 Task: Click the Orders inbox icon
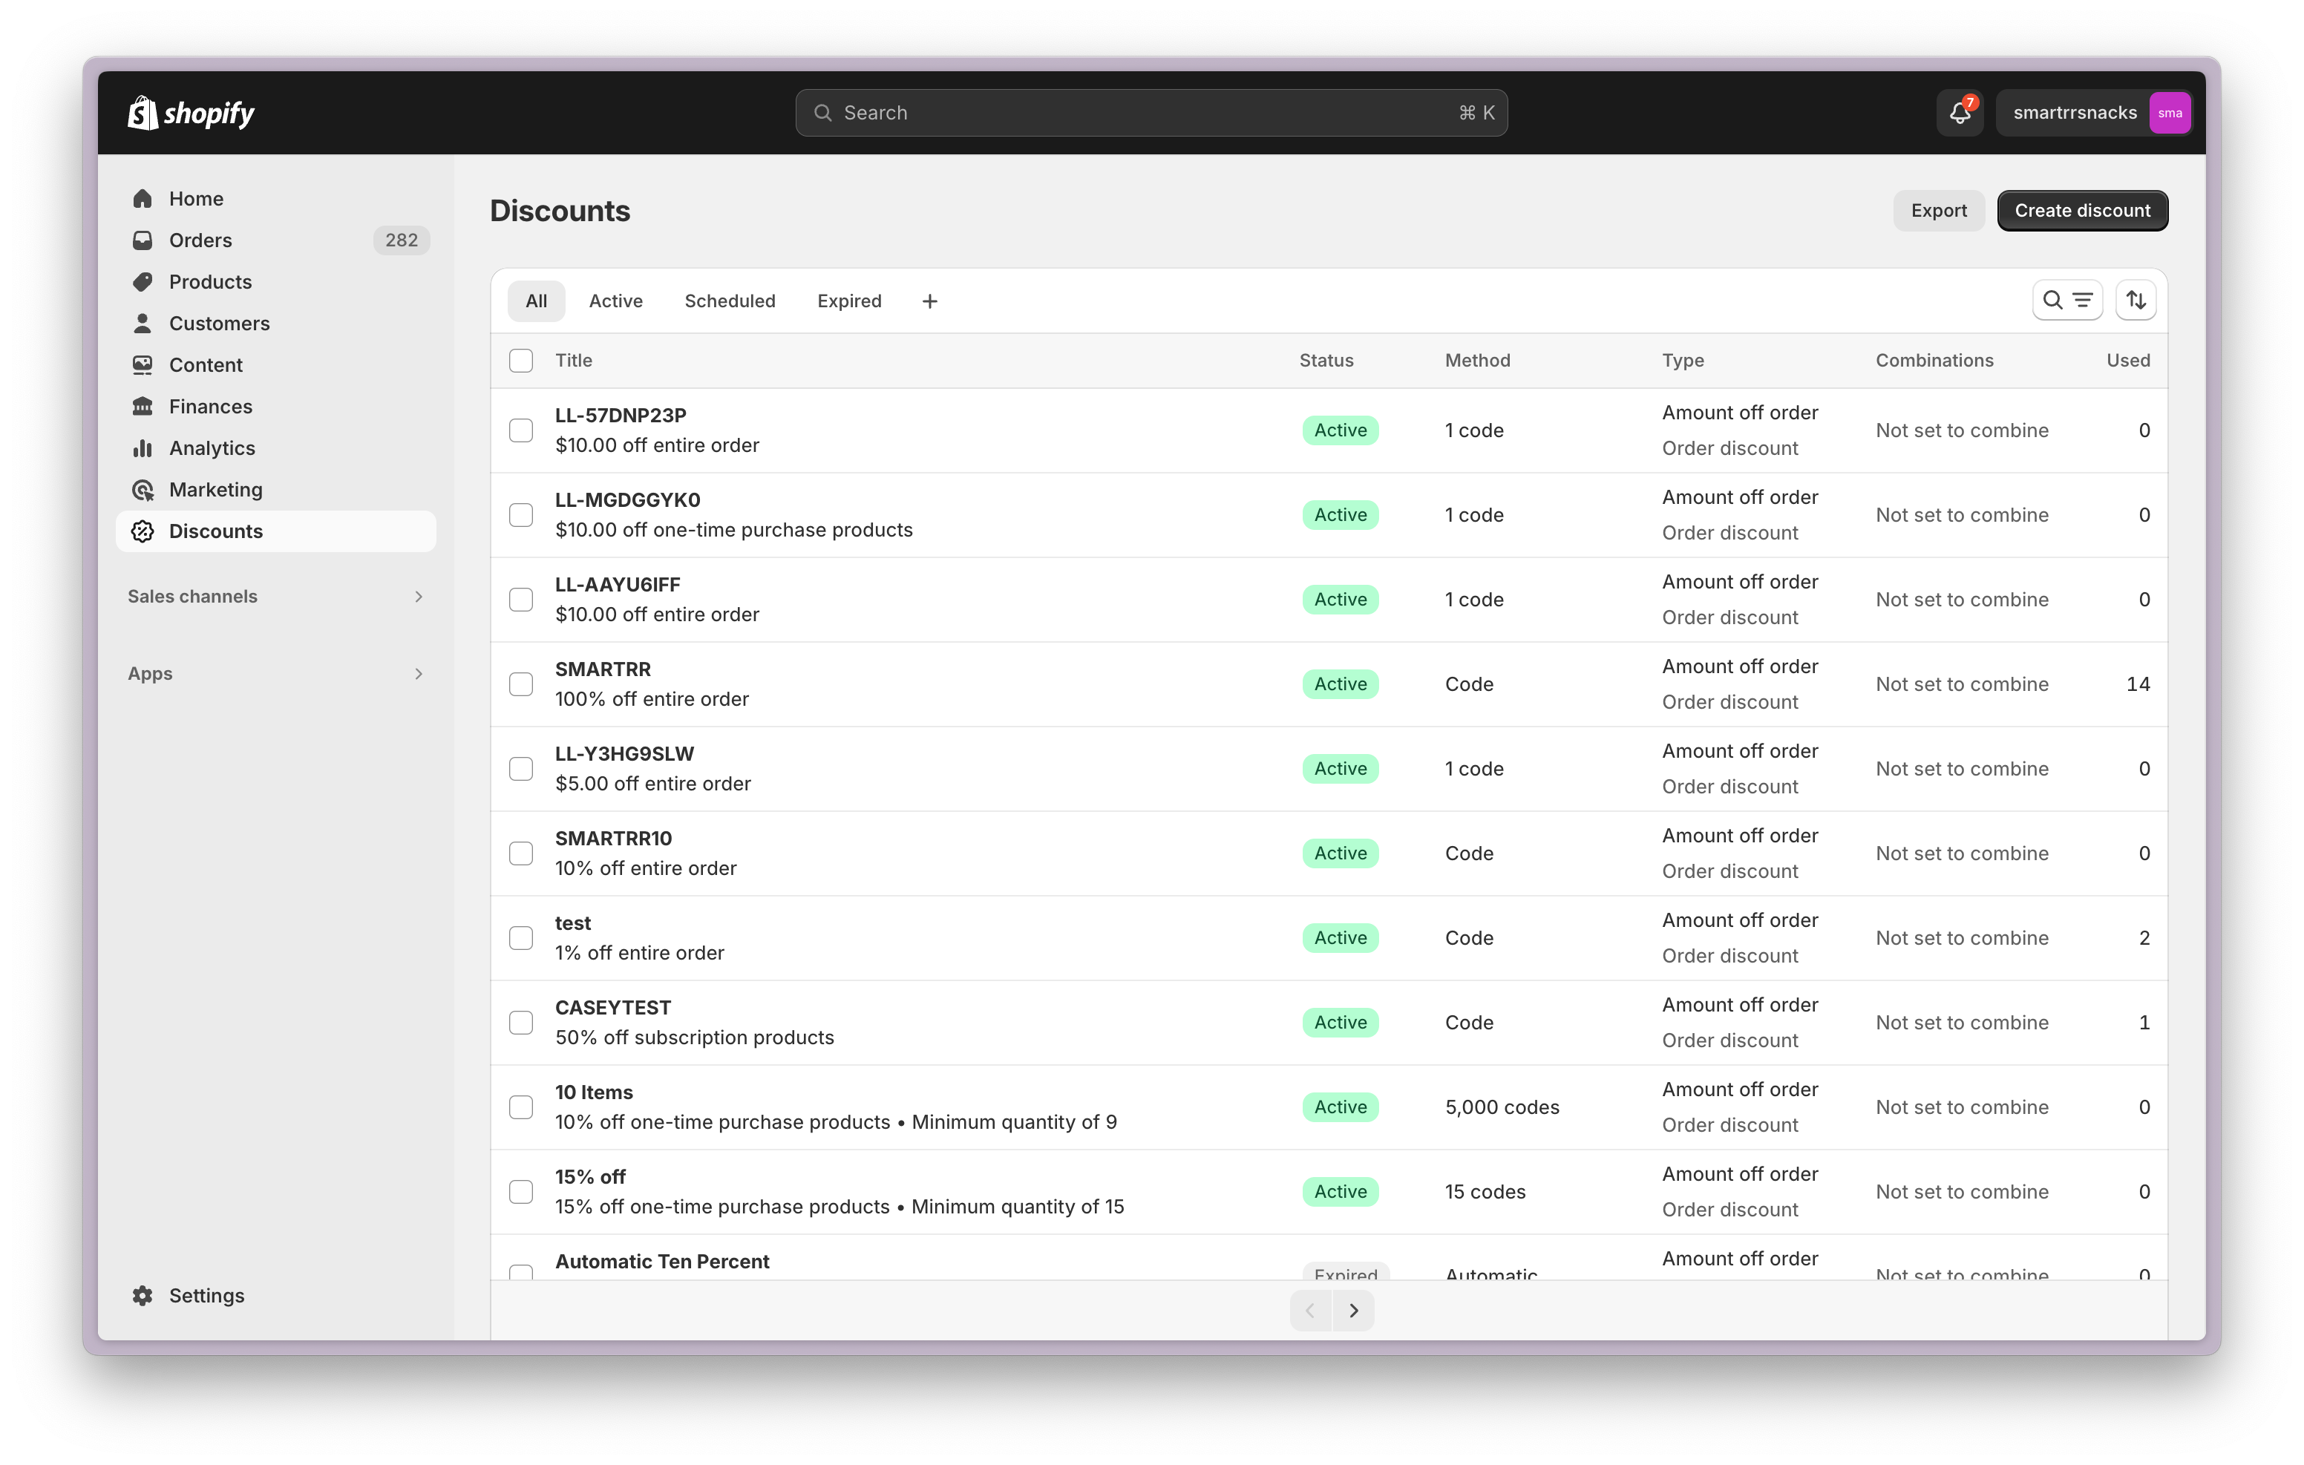pyautogui.click(x=143, y=240)
